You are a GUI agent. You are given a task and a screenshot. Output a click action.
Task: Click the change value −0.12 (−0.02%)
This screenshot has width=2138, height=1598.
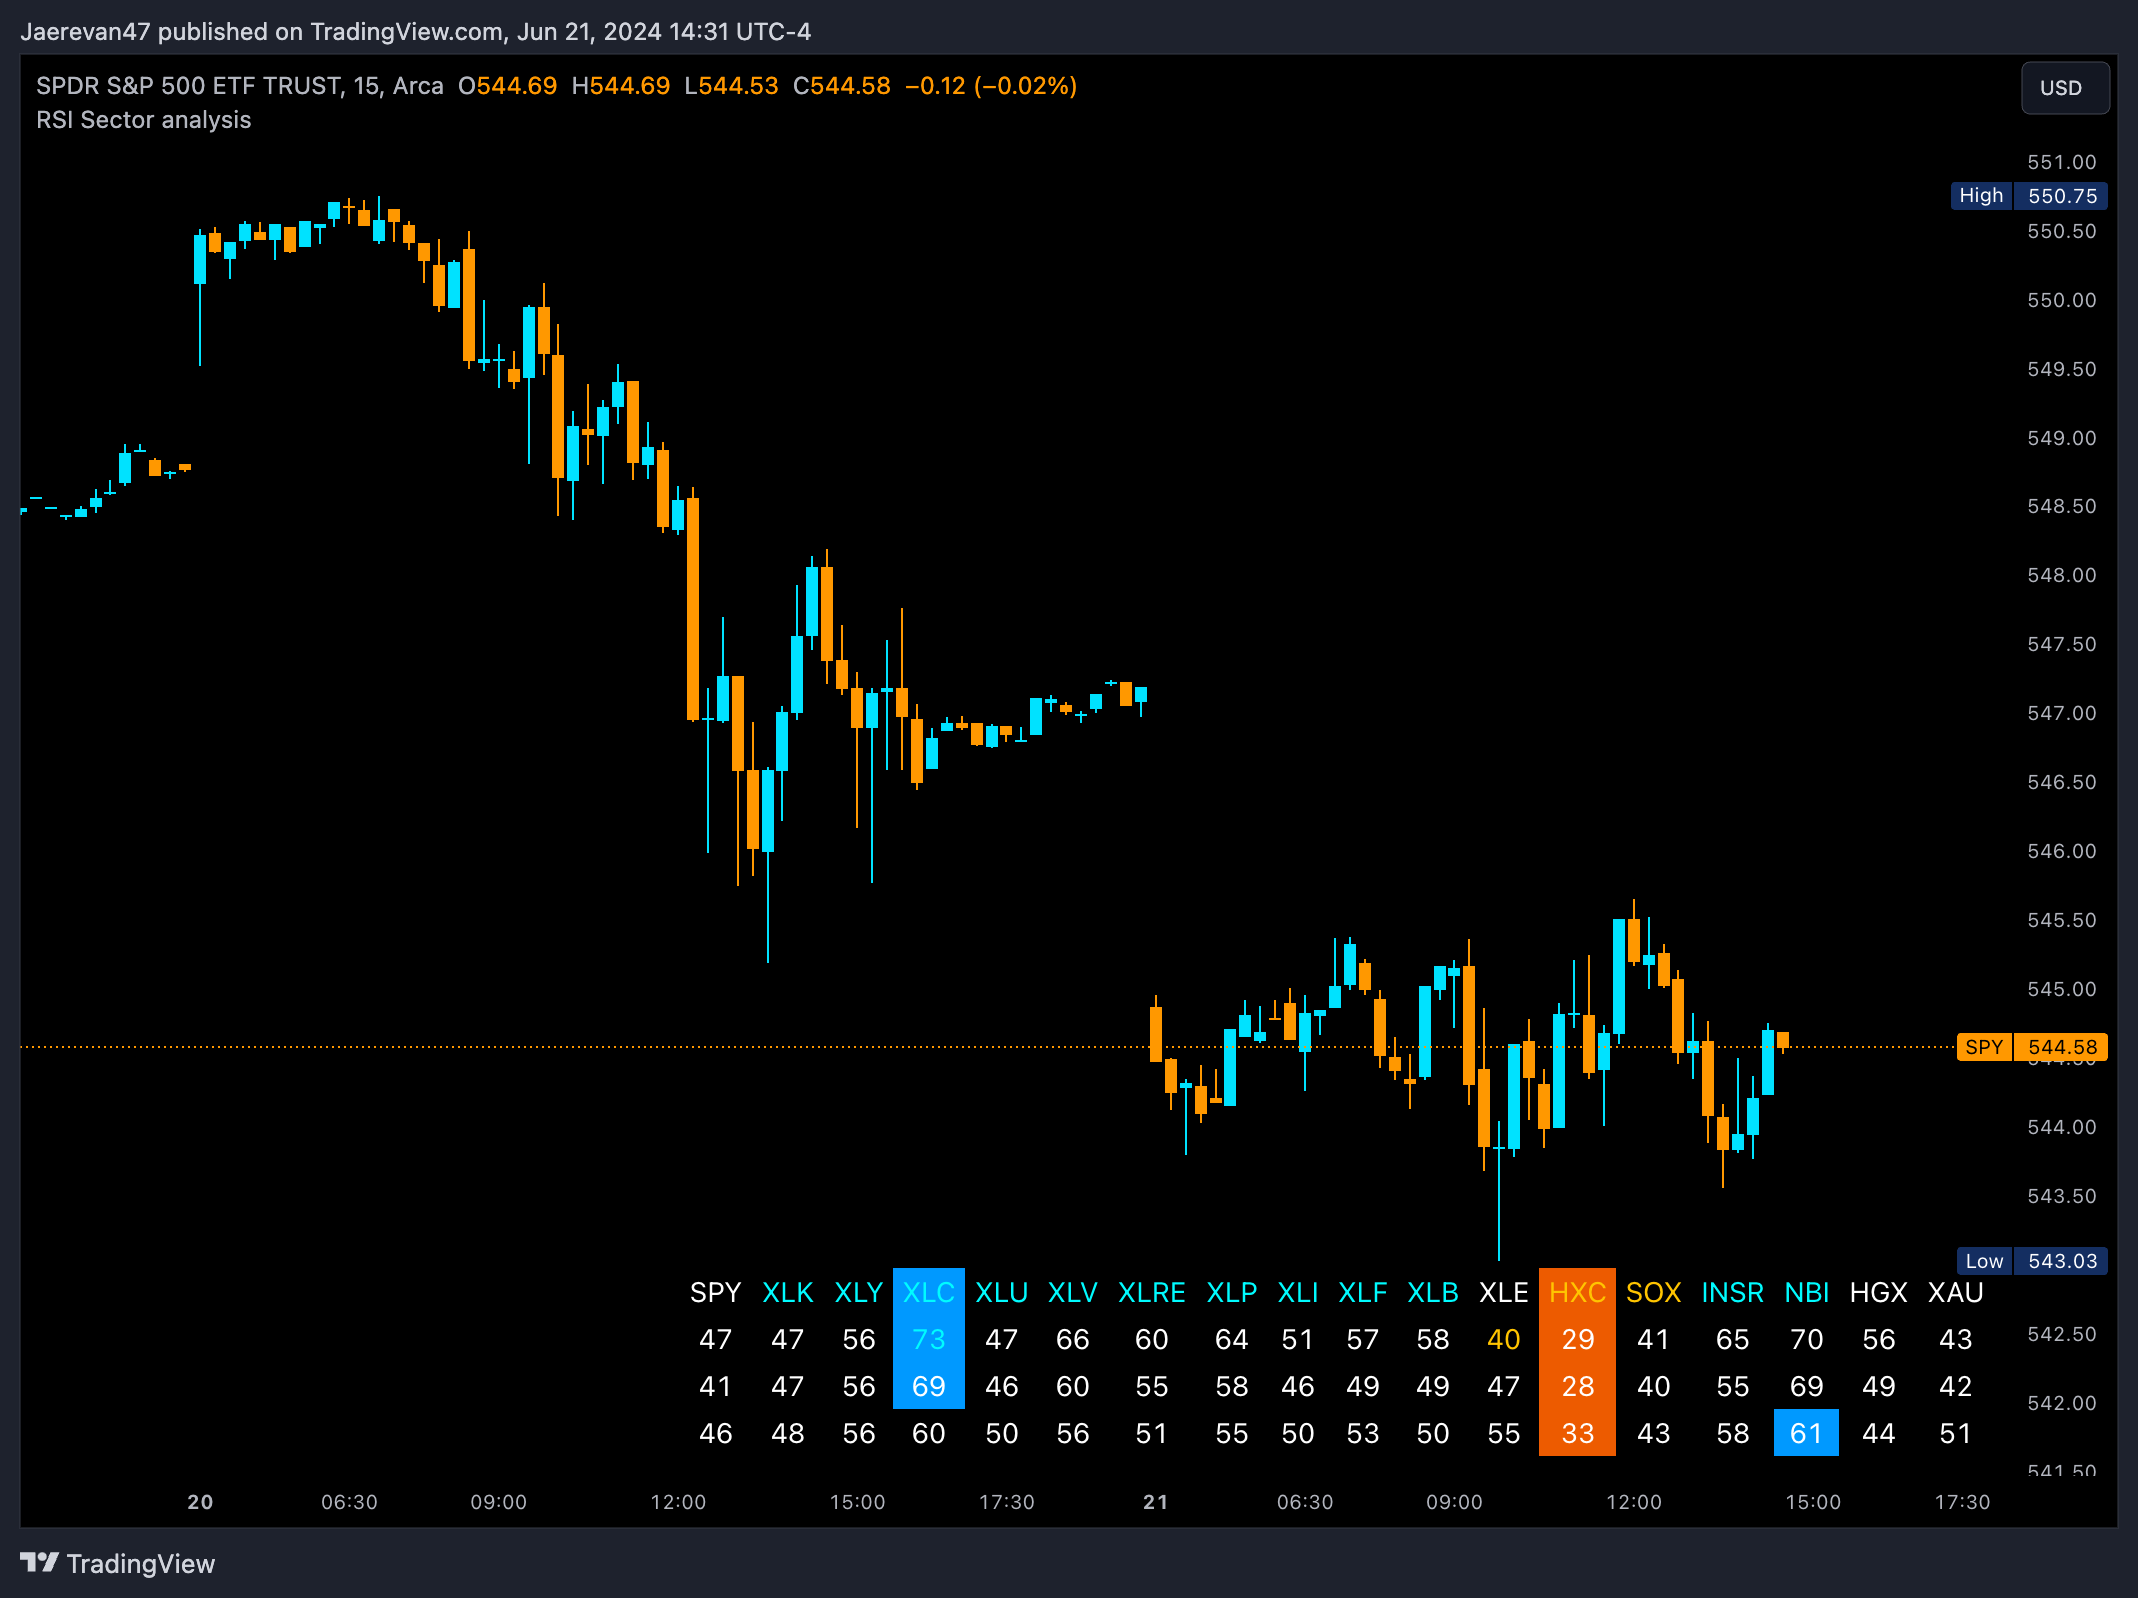(x=991, y=86)
